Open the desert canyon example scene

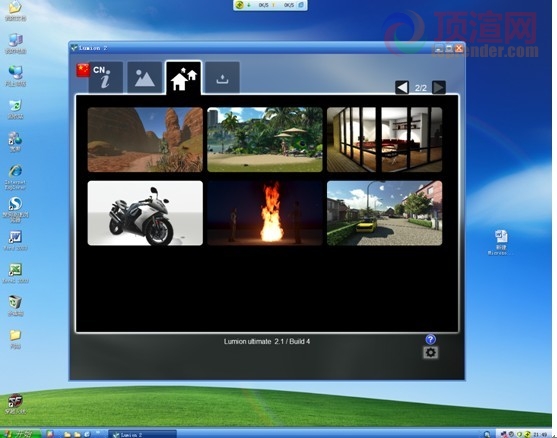(145, 140)
